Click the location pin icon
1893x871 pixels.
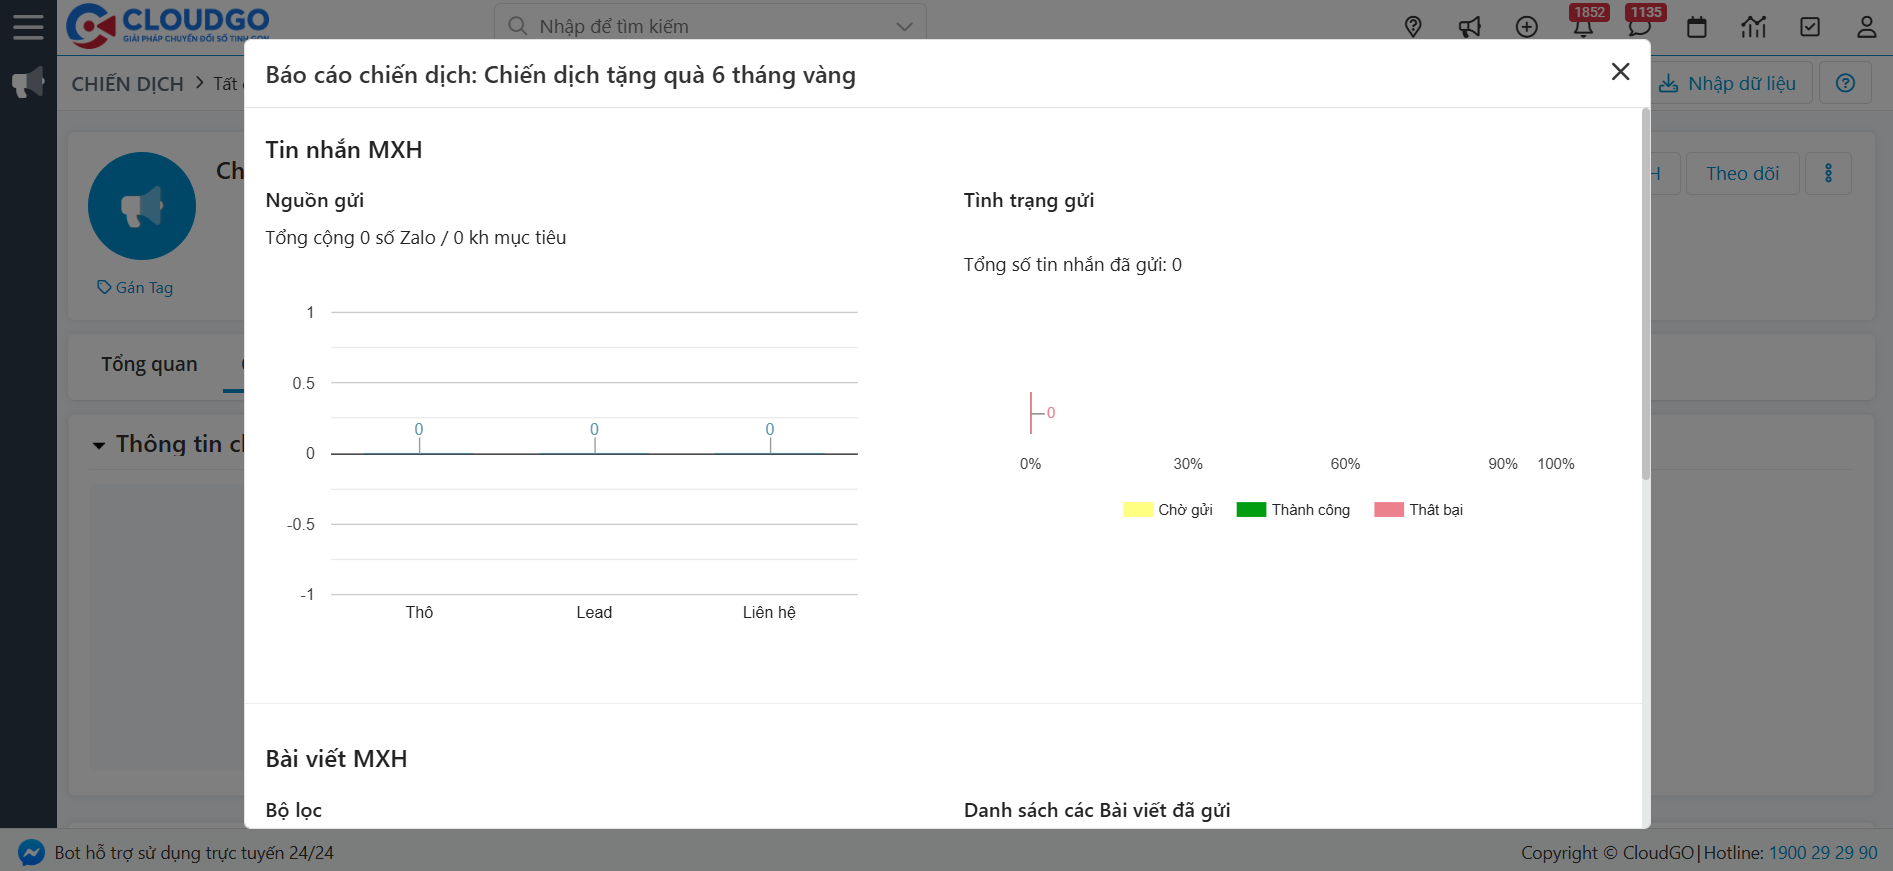pyautogui.click(x=1413, y=27)
